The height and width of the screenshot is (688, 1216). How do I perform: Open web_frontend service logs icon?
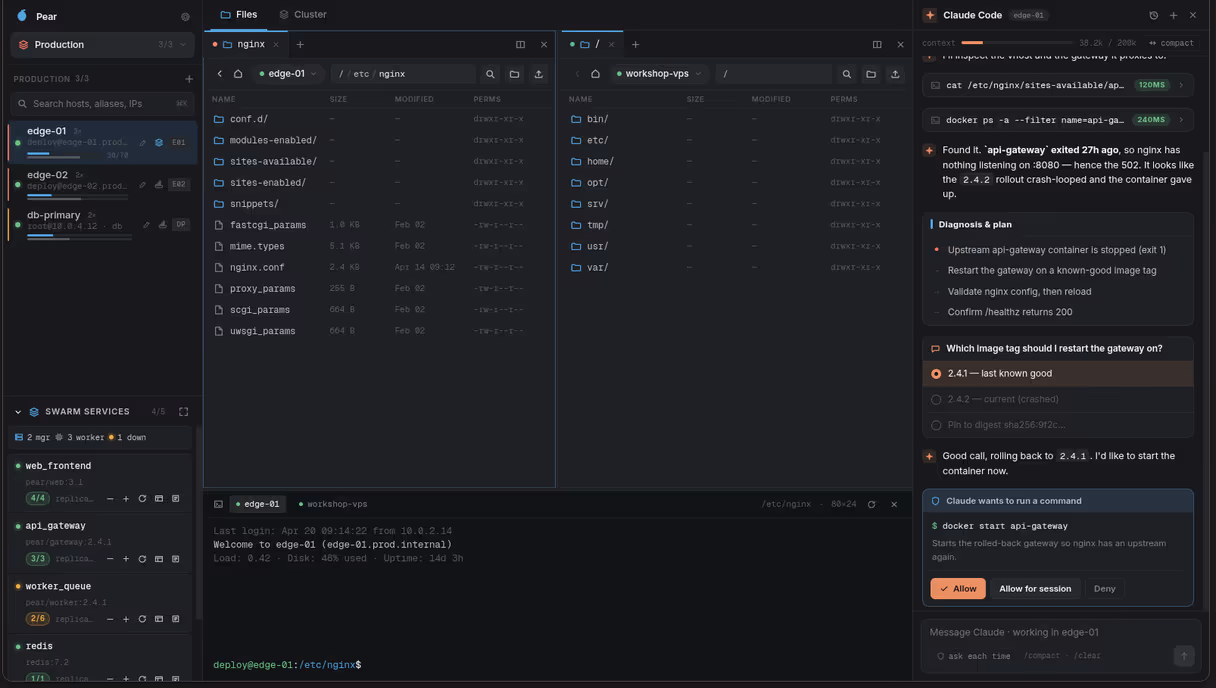(x=175, y=498)
